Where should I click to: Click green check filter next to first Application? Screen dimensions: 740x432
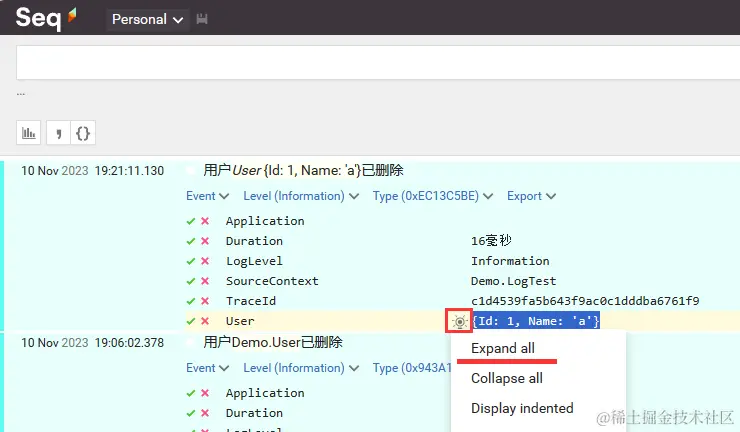tap(191, 221)
